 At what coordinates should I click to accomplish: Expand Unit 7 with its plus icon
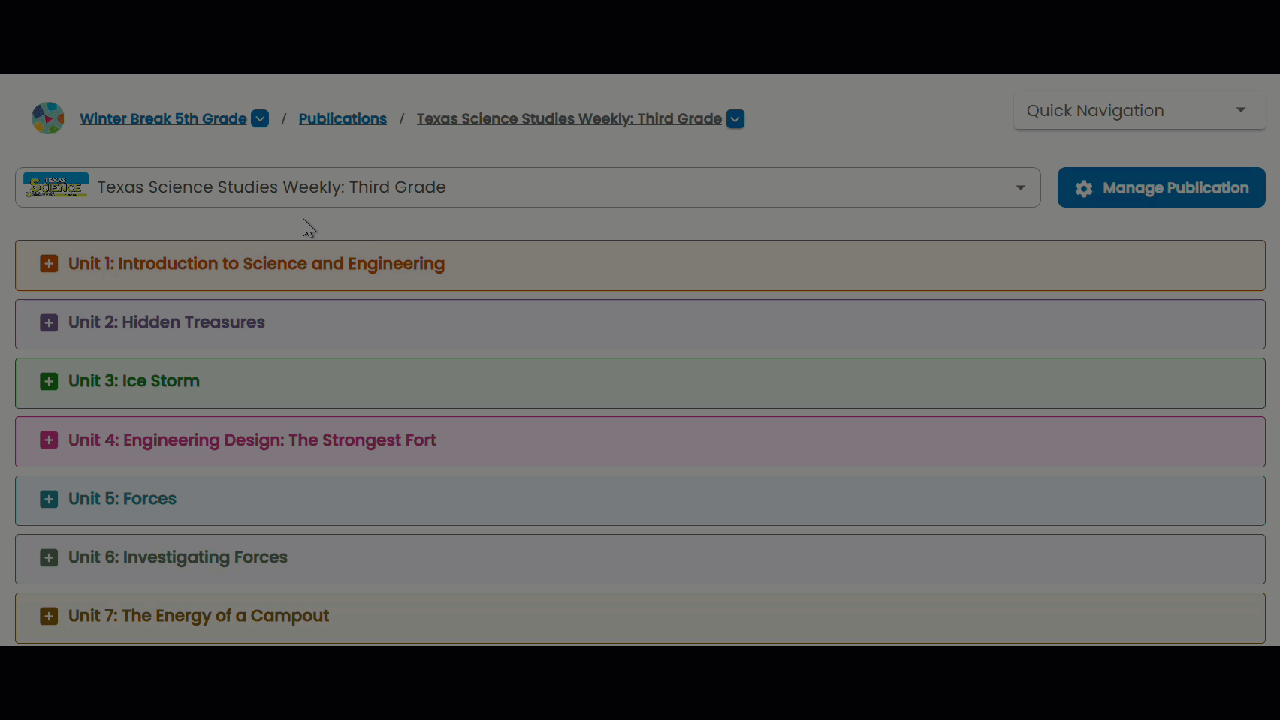click(x=49, y=616)
